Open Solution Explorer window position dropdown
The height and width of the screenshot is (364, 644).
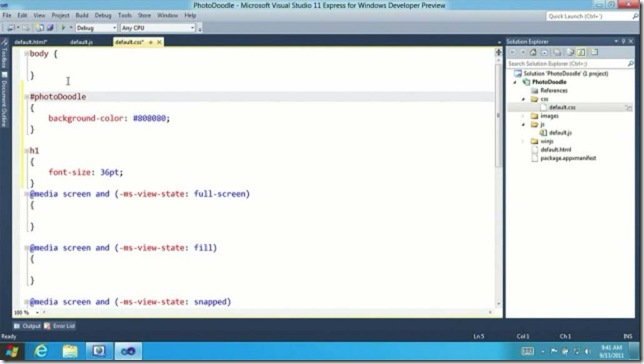pos(616,41)
